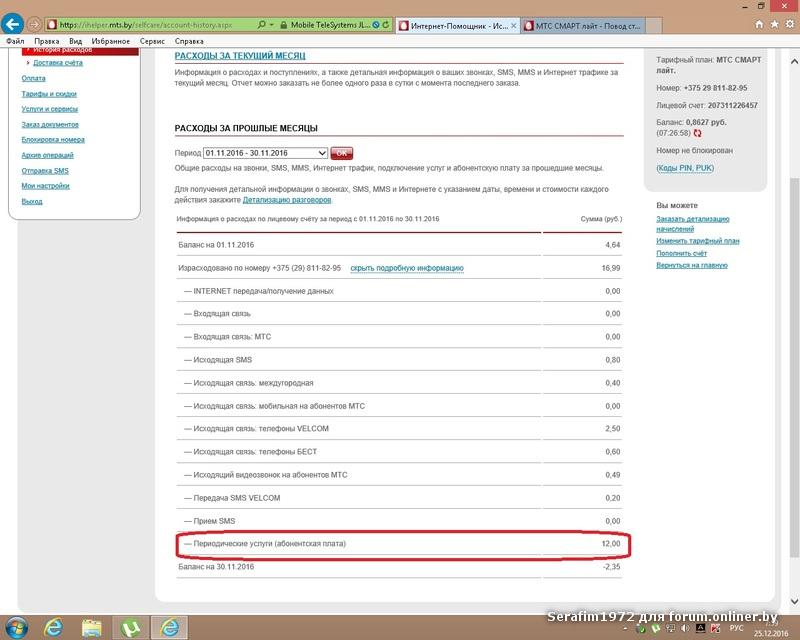Click 'Пополнить счёт' link
800x640 pixels.
pyautogui.click(x=683, y=253)
